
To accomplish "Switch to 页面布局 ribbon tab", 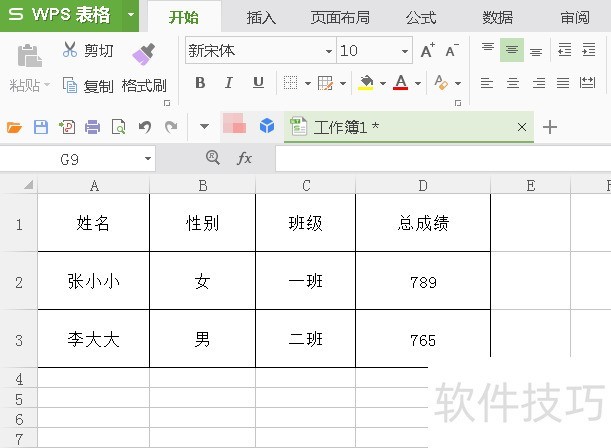I will click(340, 18).
